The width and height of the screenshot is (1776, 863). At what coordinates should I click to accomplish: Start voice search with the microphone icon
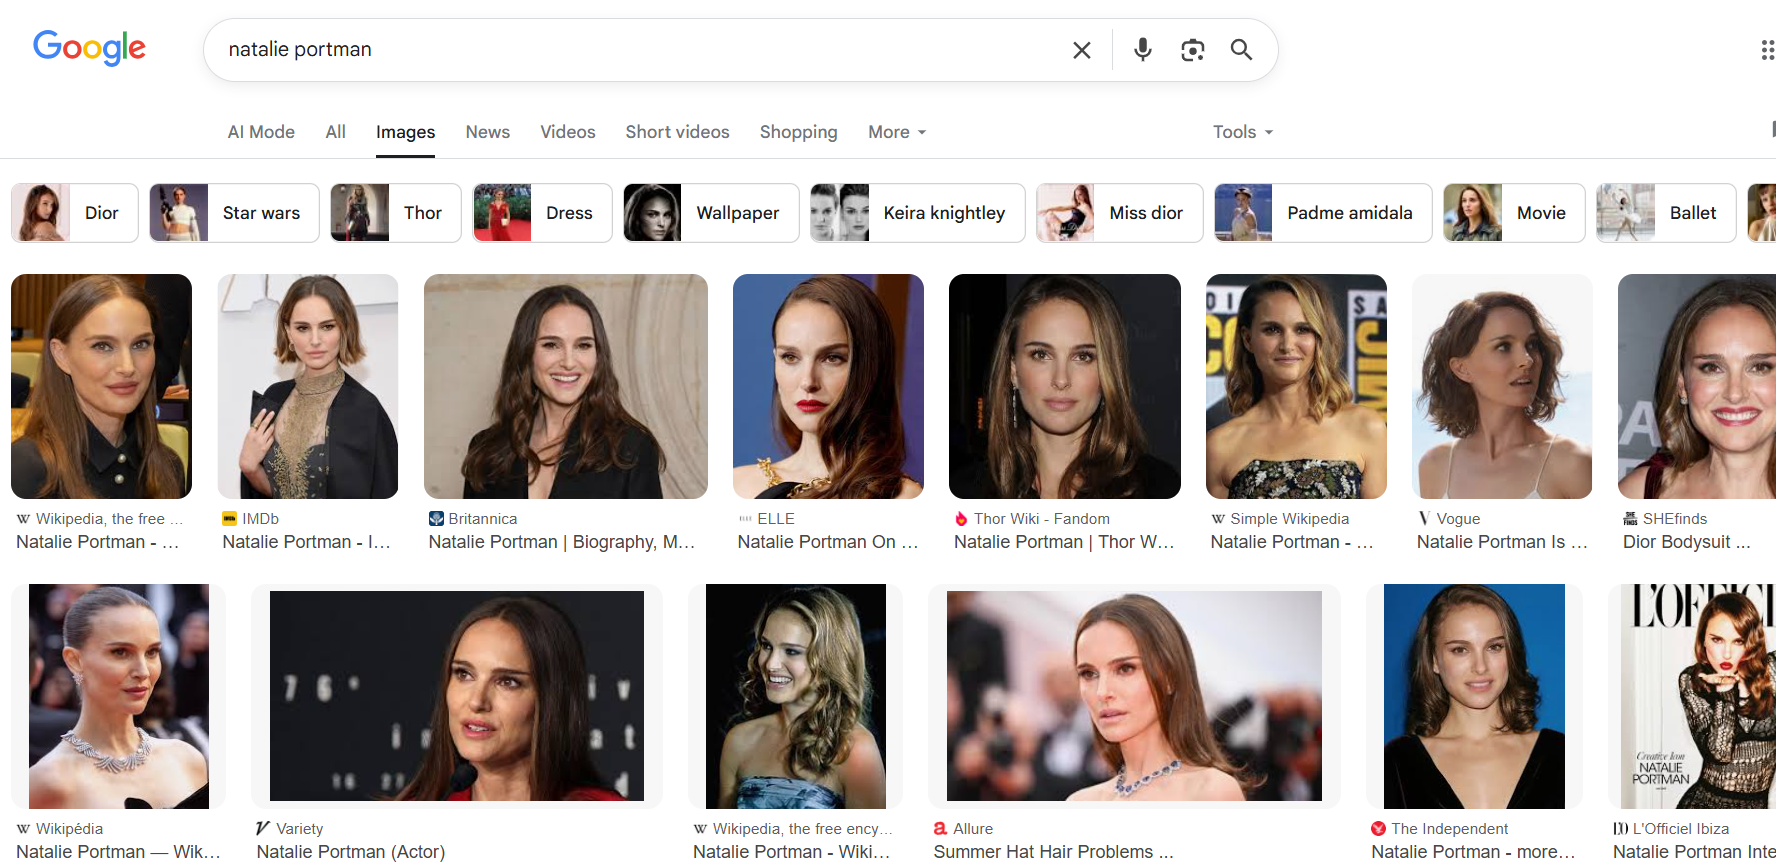[1142, 50]
